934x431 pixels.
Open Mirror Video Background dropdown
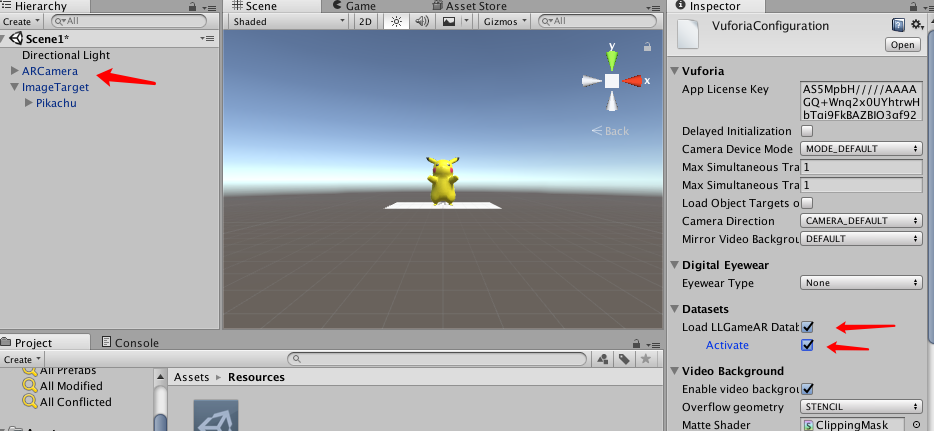(x=861, y=239)
